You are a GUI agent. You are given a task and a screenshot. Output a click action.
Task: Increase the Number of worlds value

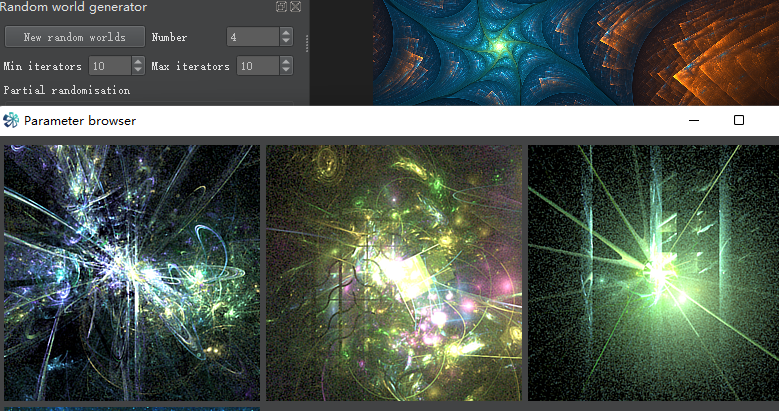(x=286, y=32)
